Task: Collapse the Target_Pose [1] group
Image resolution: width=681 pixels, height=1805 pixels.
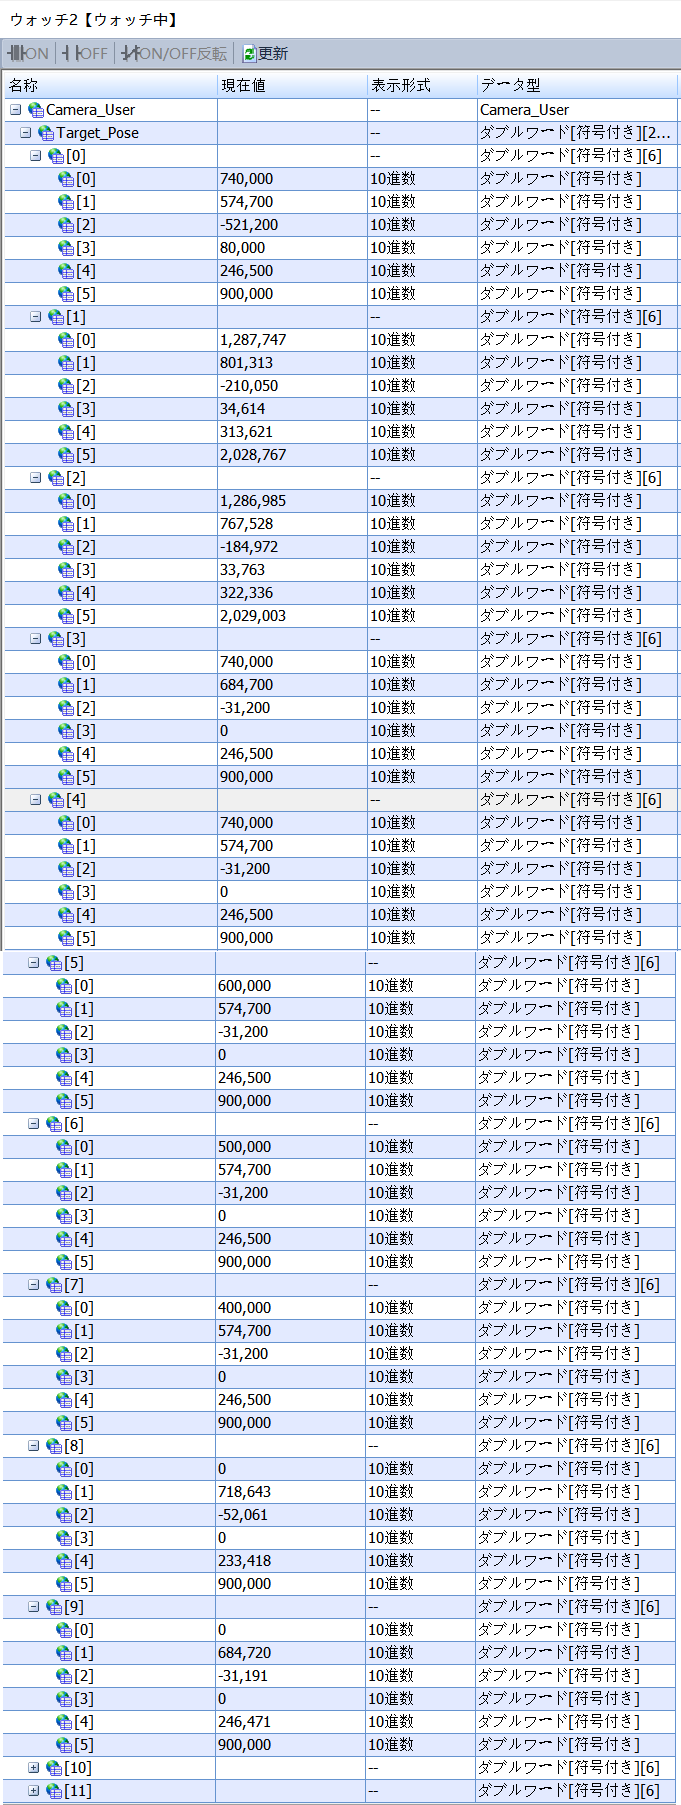Action: 35,317
